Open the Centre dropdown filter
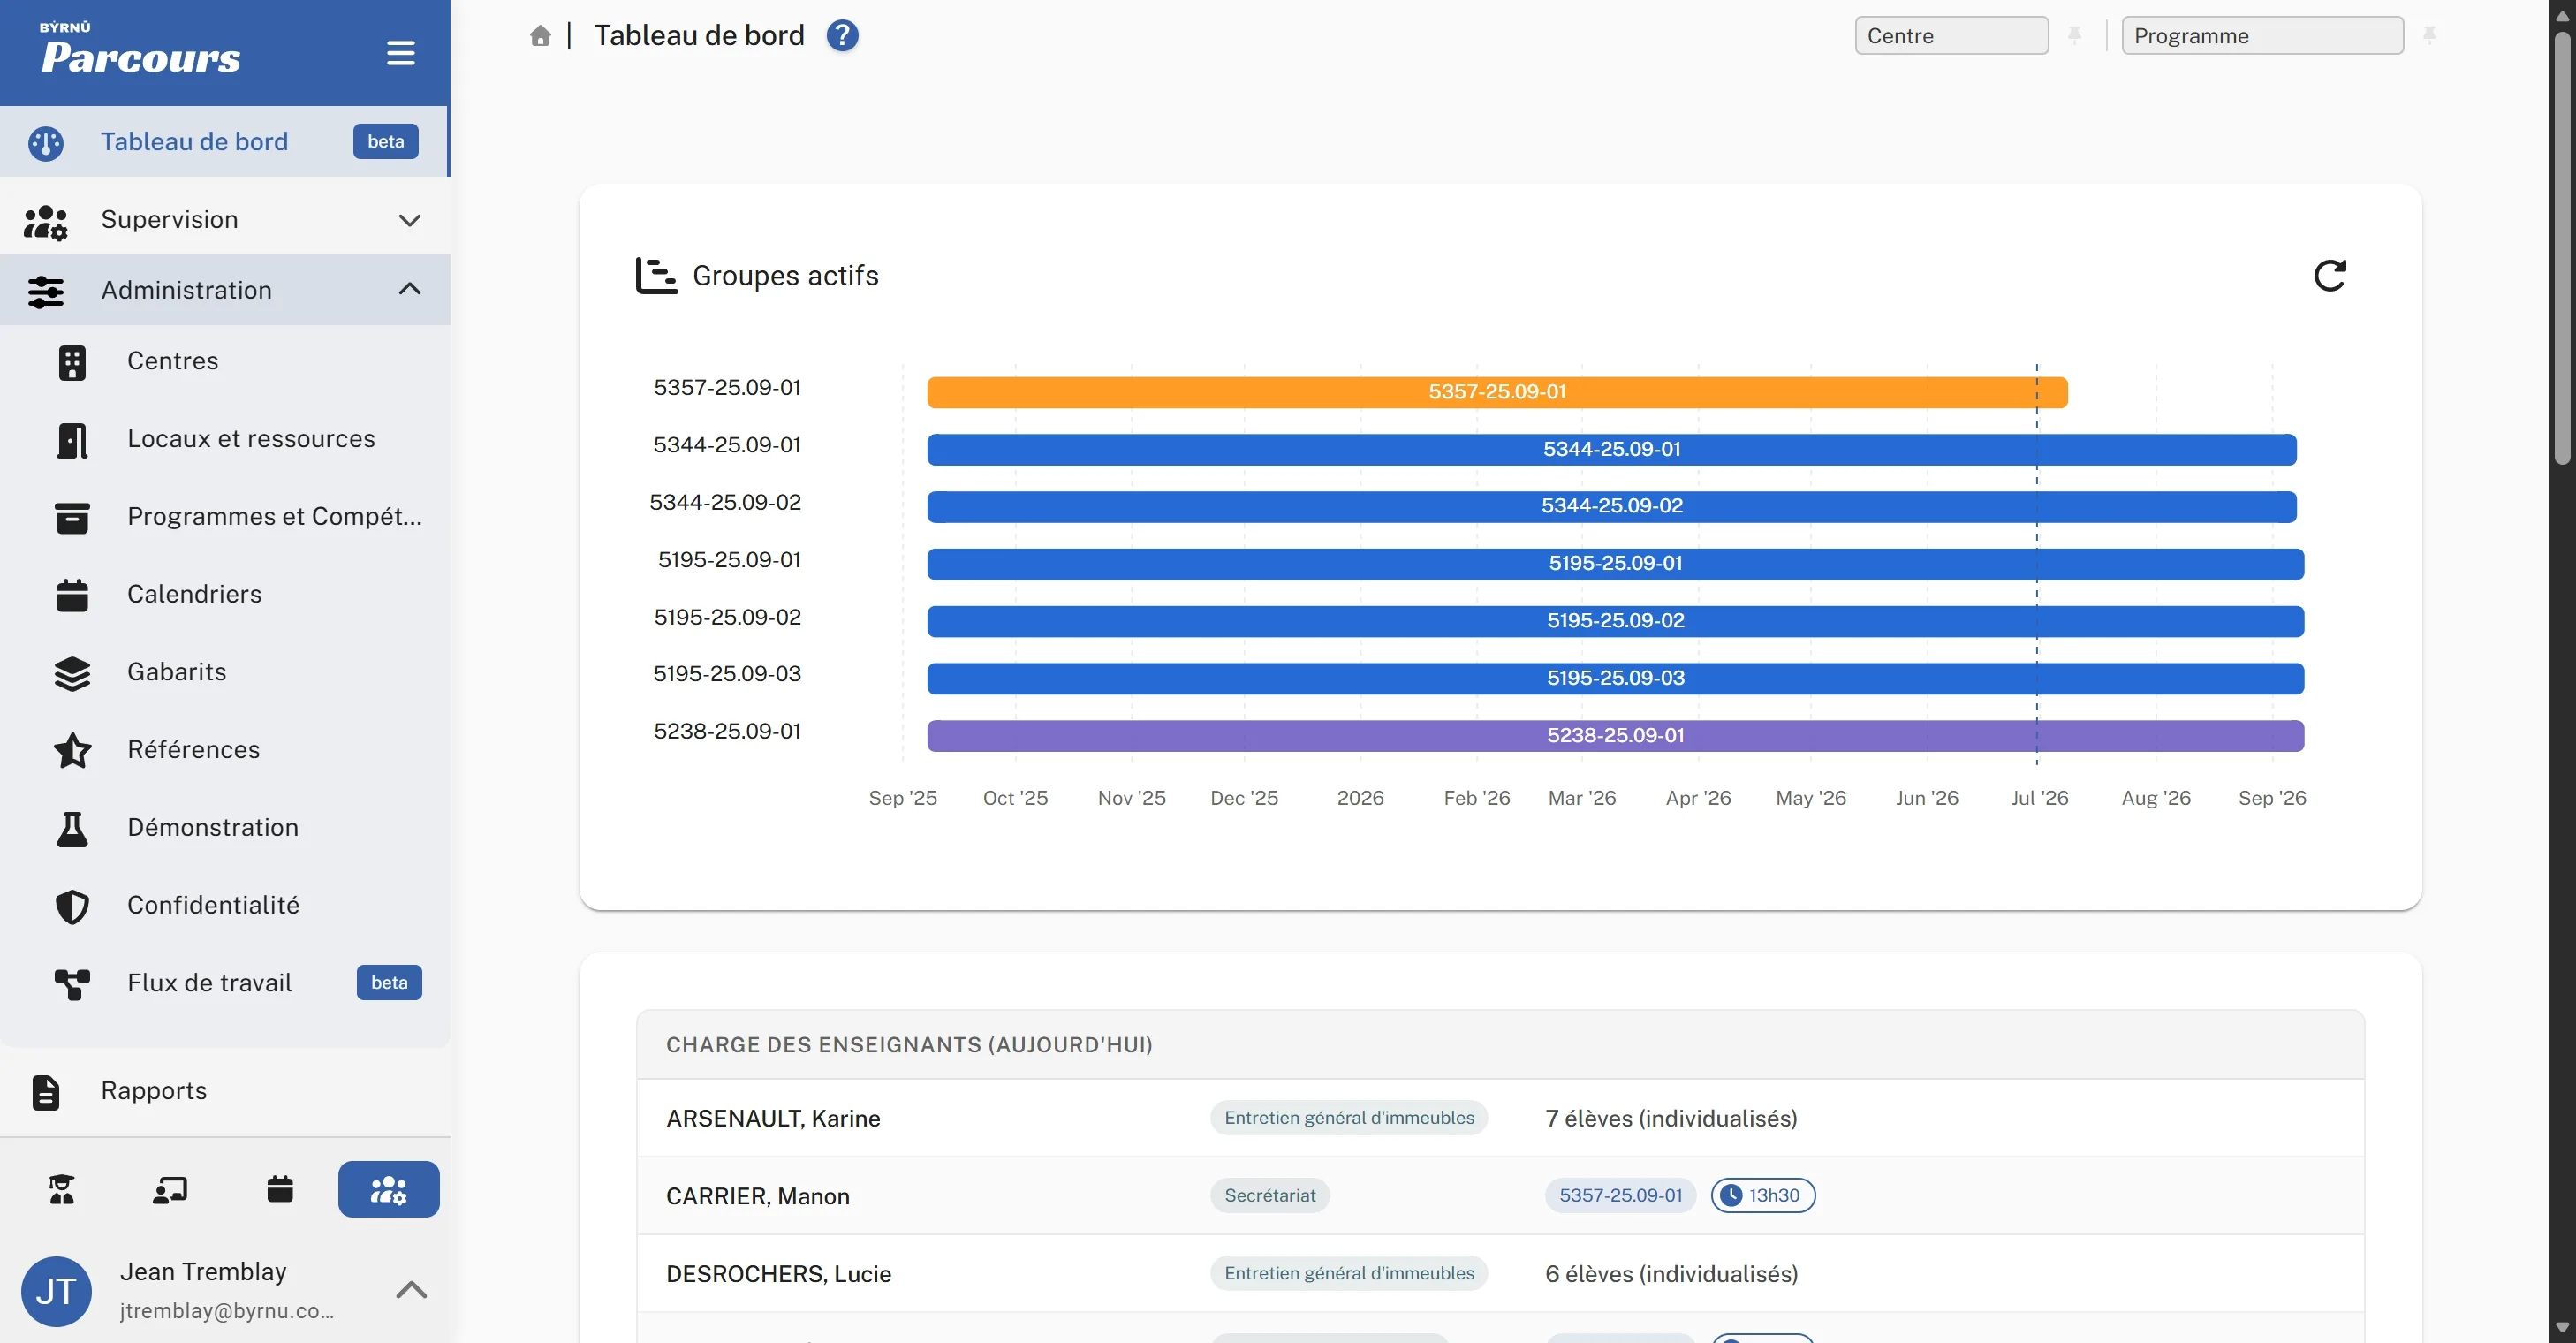 tap(1951, 36)
